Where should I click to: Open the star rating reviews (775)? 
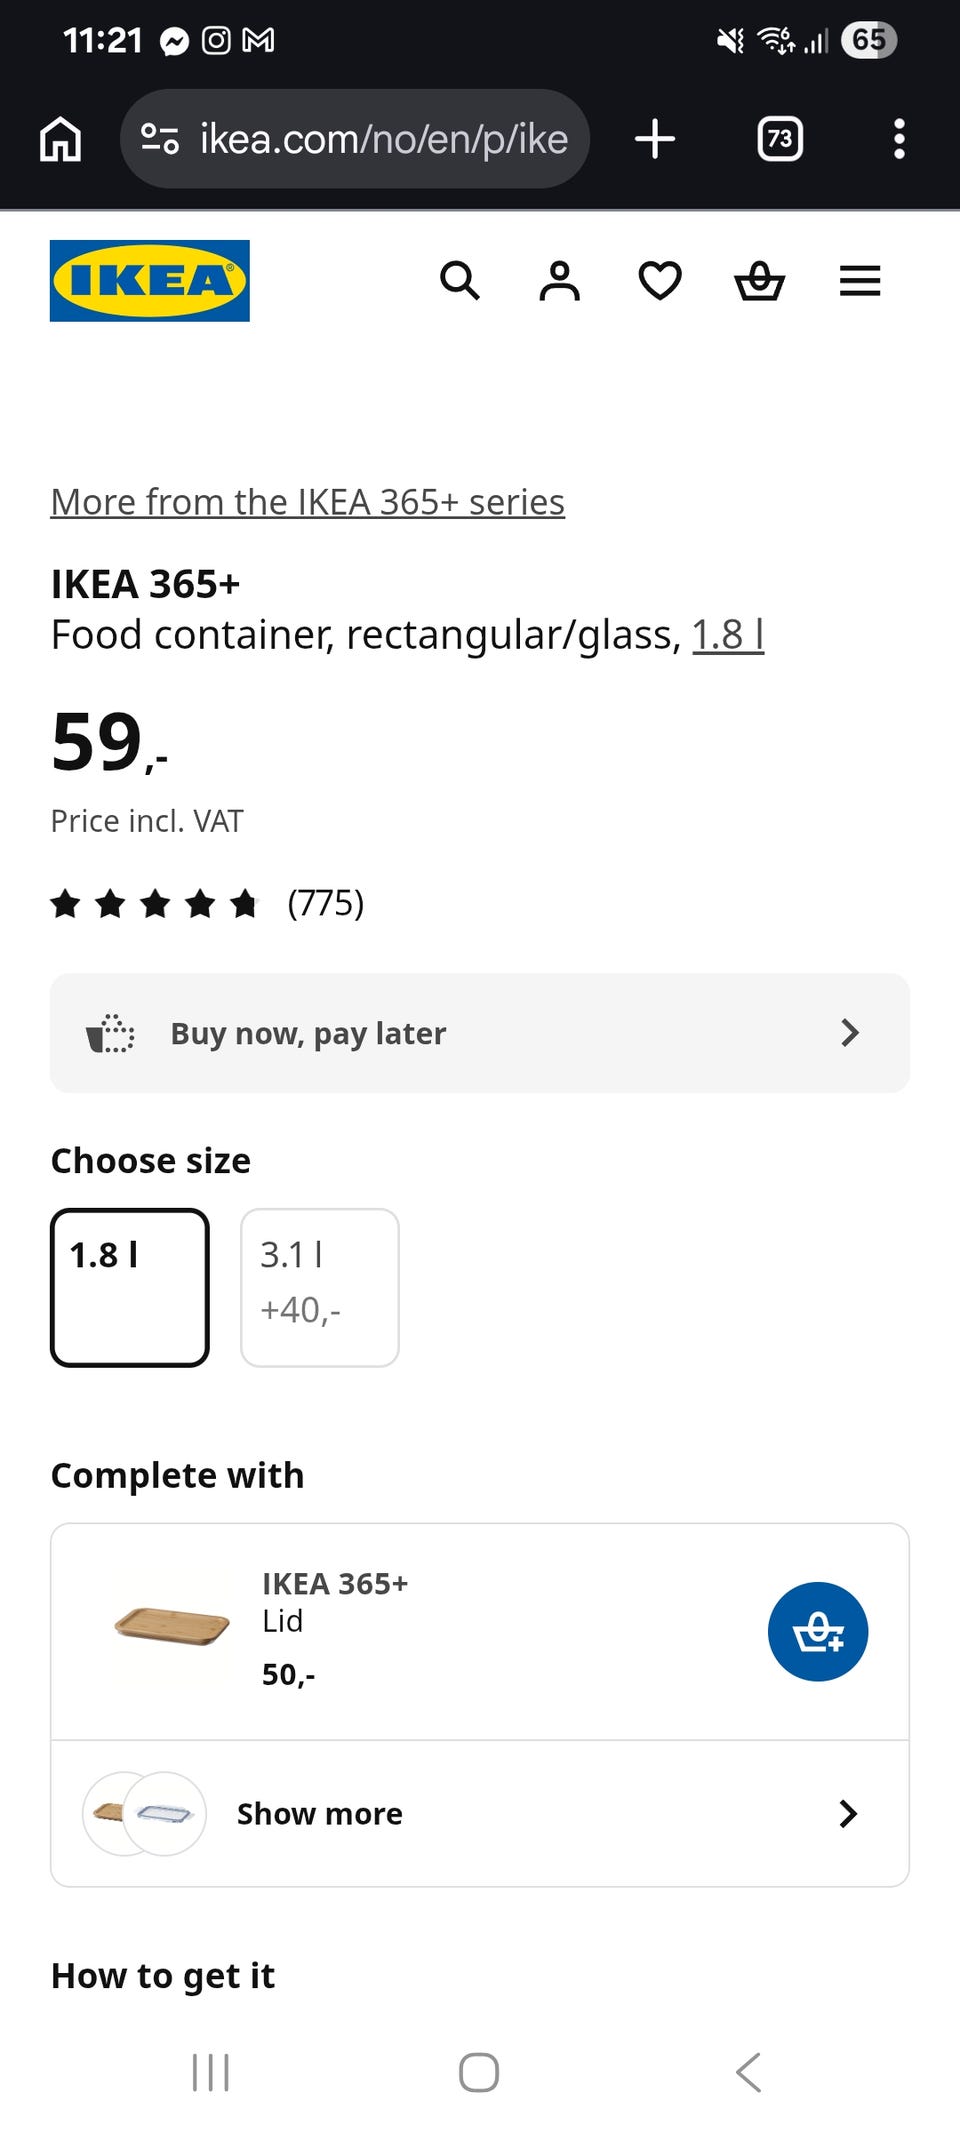coord(207,904)
